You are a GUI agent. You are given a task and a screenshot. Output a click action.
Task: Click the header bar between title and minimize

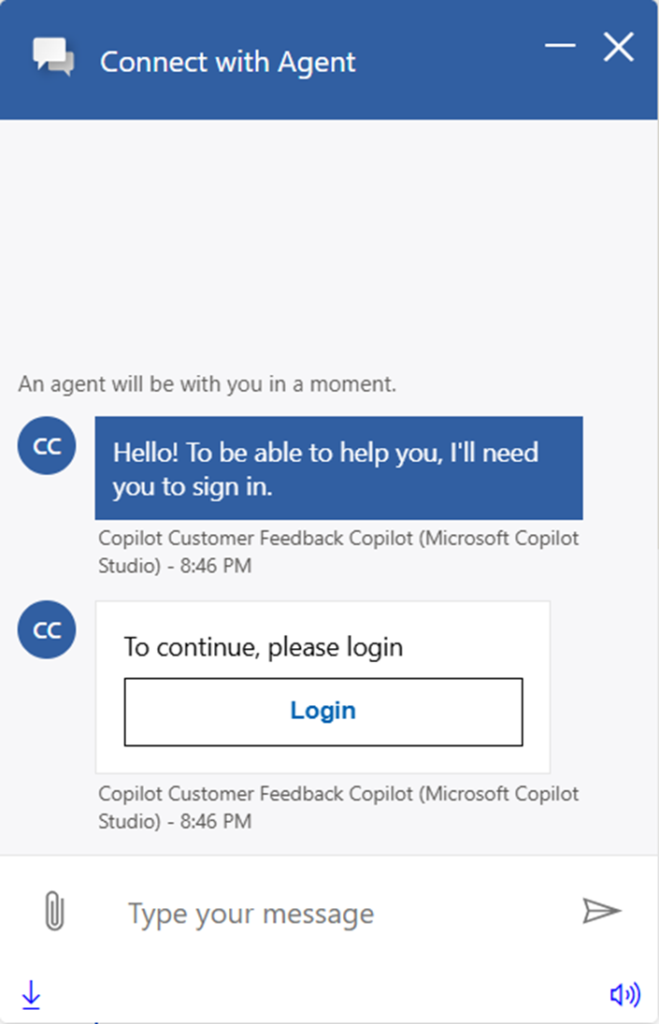pos(450,60)
